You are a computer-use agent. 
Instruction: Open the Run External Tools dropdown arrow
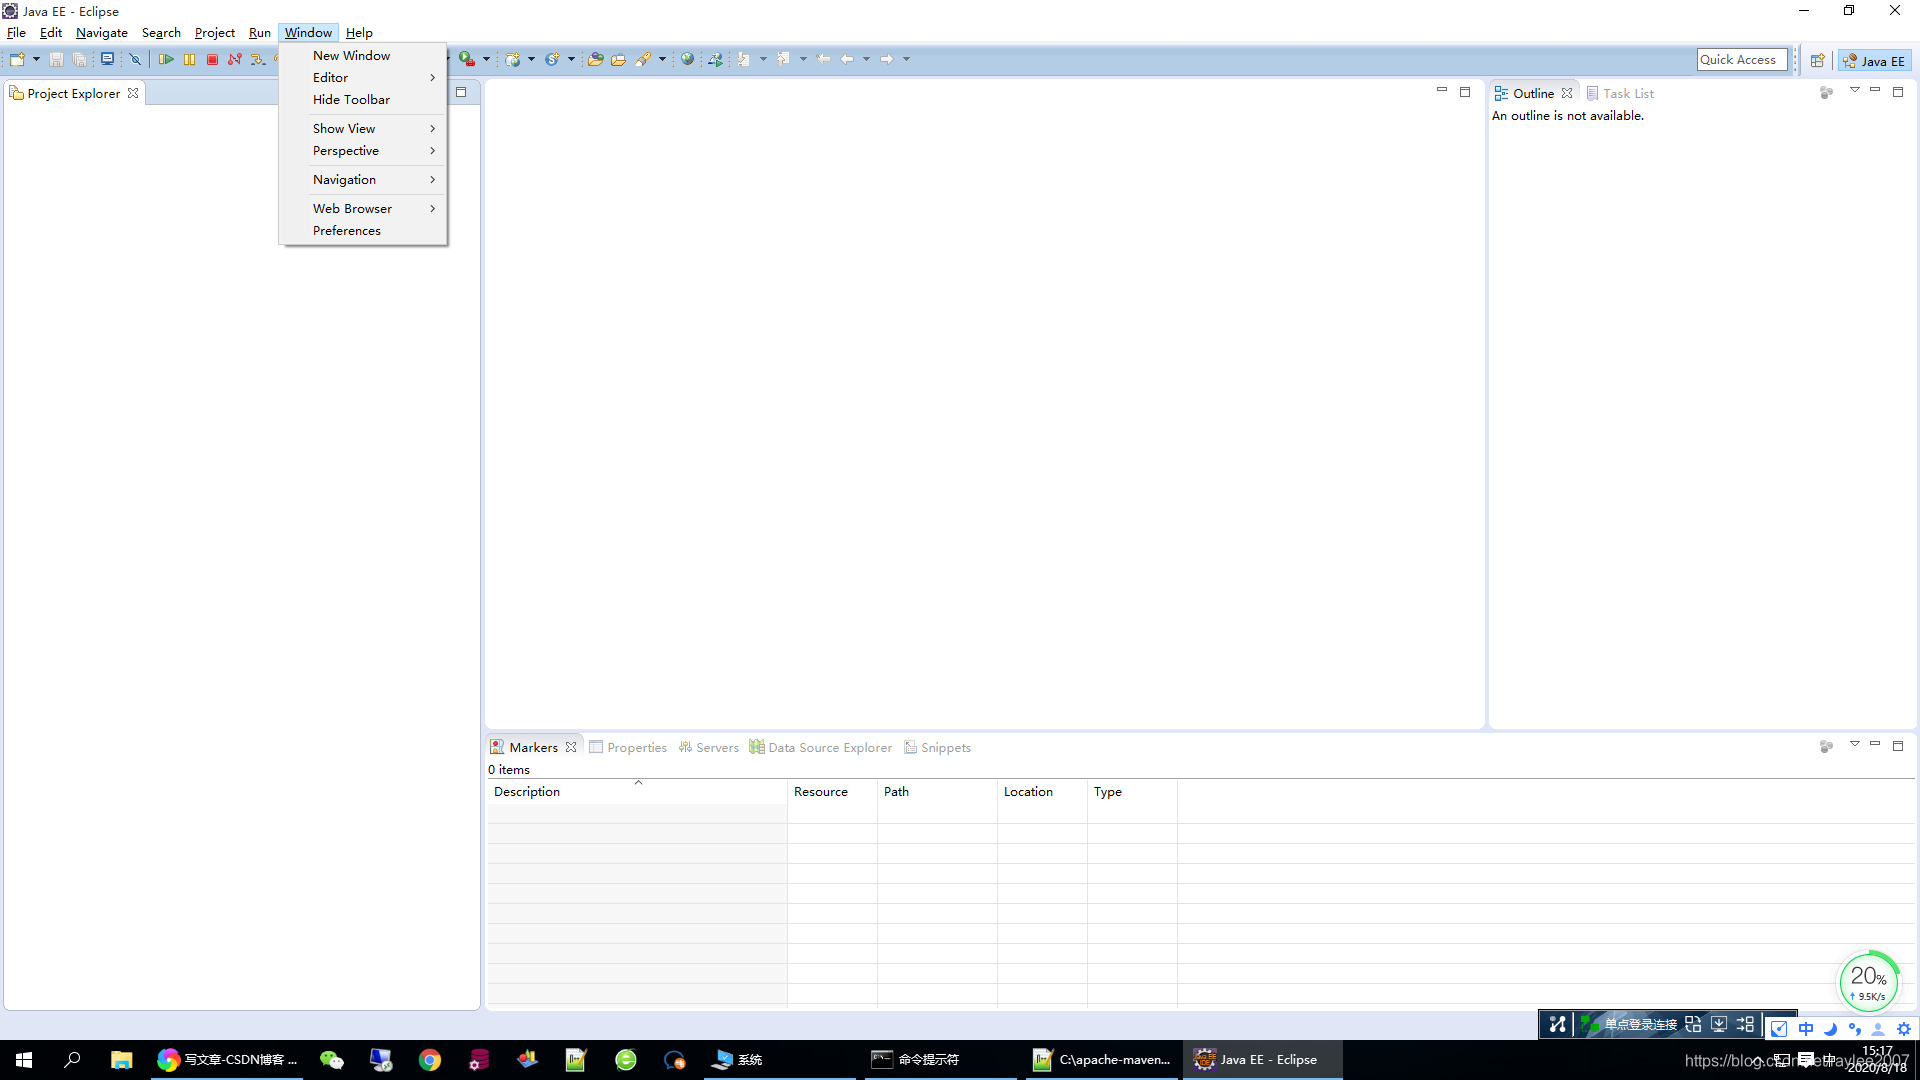[486, 60]
